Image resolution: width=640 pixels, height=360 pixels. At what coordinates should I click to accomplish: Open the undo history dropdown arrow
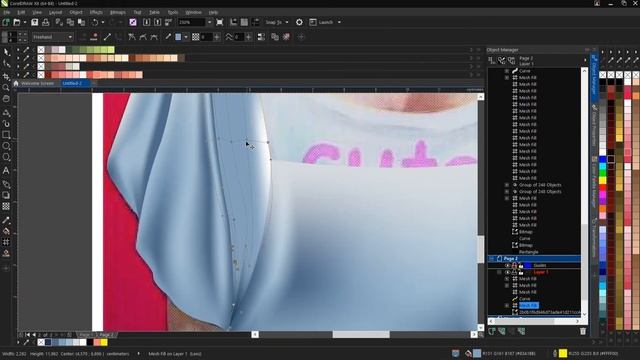tap(102, 22)
